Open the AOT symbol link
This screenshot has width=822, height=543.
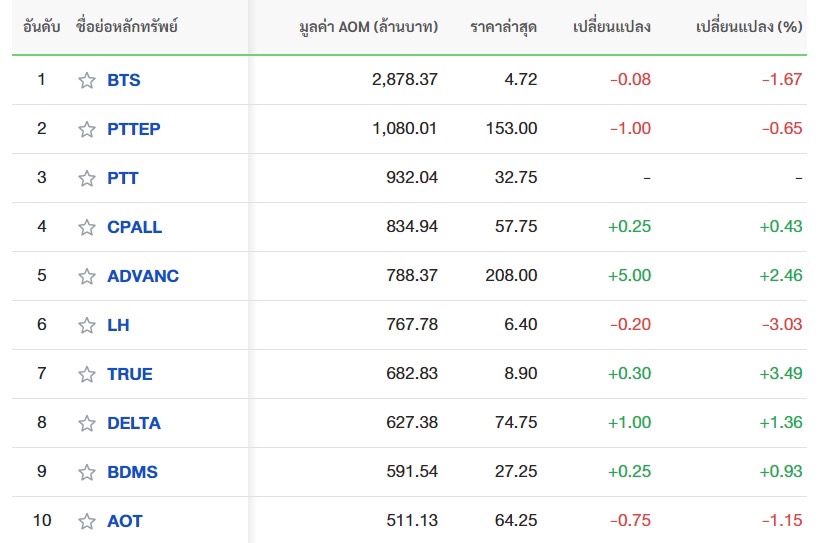[x=125, y=521]
